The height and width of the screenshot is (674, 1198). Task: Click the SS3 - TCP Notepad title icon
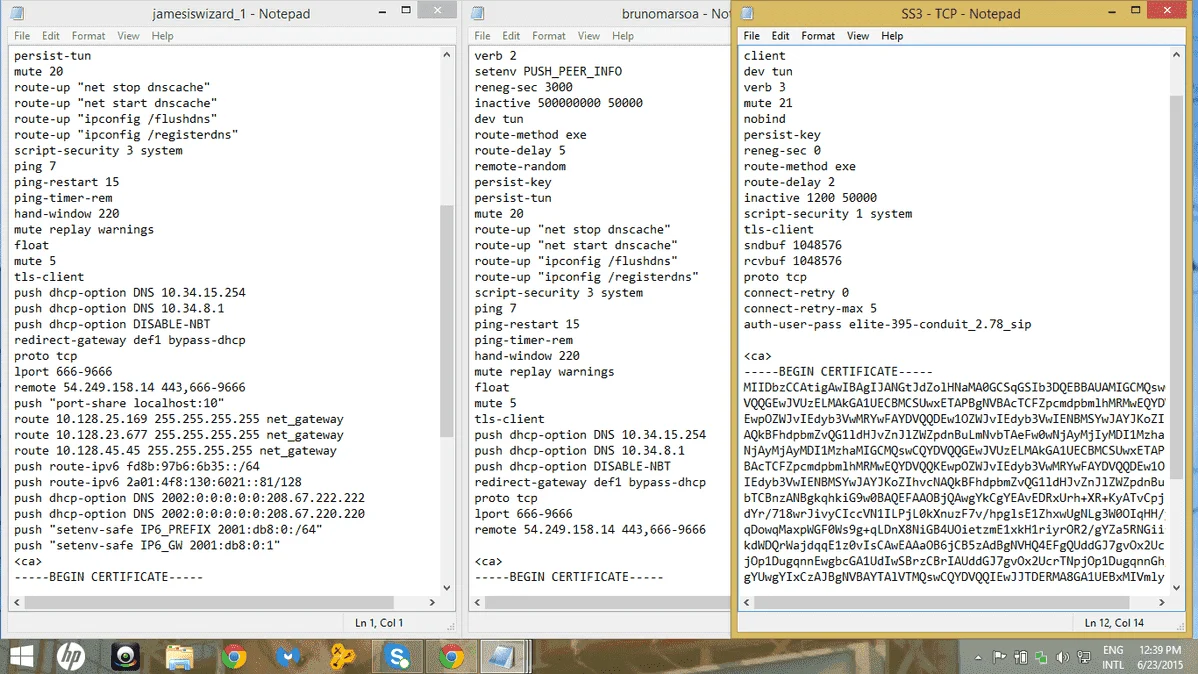pyautogui.click(x=747, y=13)
